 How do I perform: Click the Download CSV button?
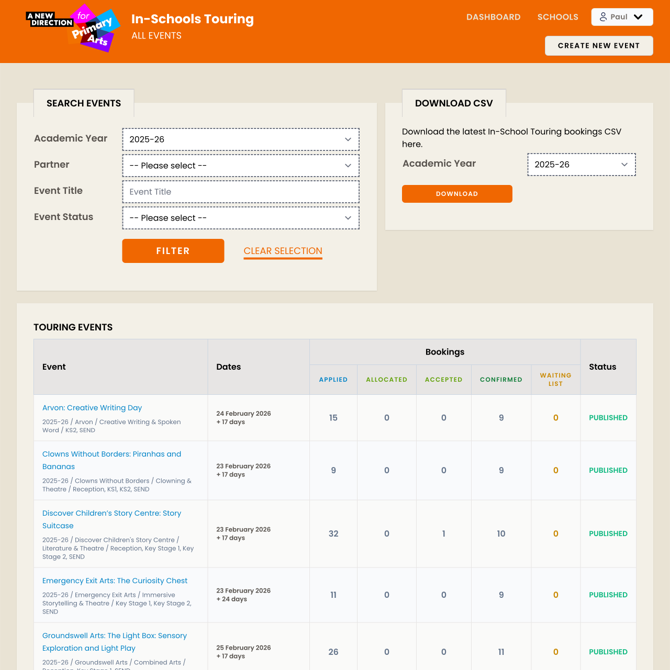pyautogui.click(x=457, y=194)
